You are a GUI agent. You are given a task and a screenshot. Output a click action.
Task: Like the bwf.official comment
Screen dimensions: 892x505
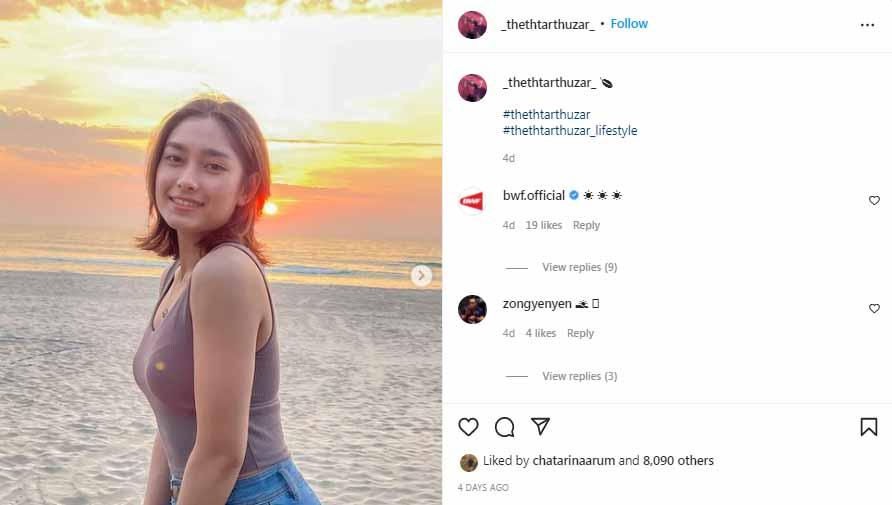click(874, 200)
